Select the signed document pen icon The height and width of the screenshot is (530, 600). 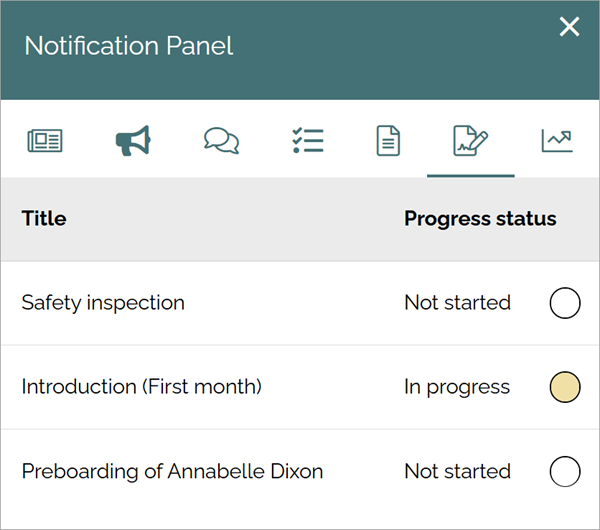pyautogui.click(x=471, y=141)
